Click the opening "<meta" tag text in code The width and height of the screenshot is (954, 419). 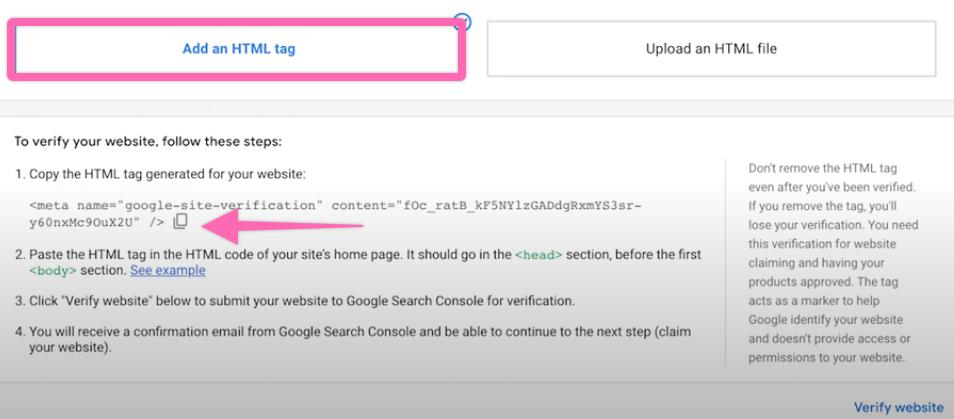[47, 205]
